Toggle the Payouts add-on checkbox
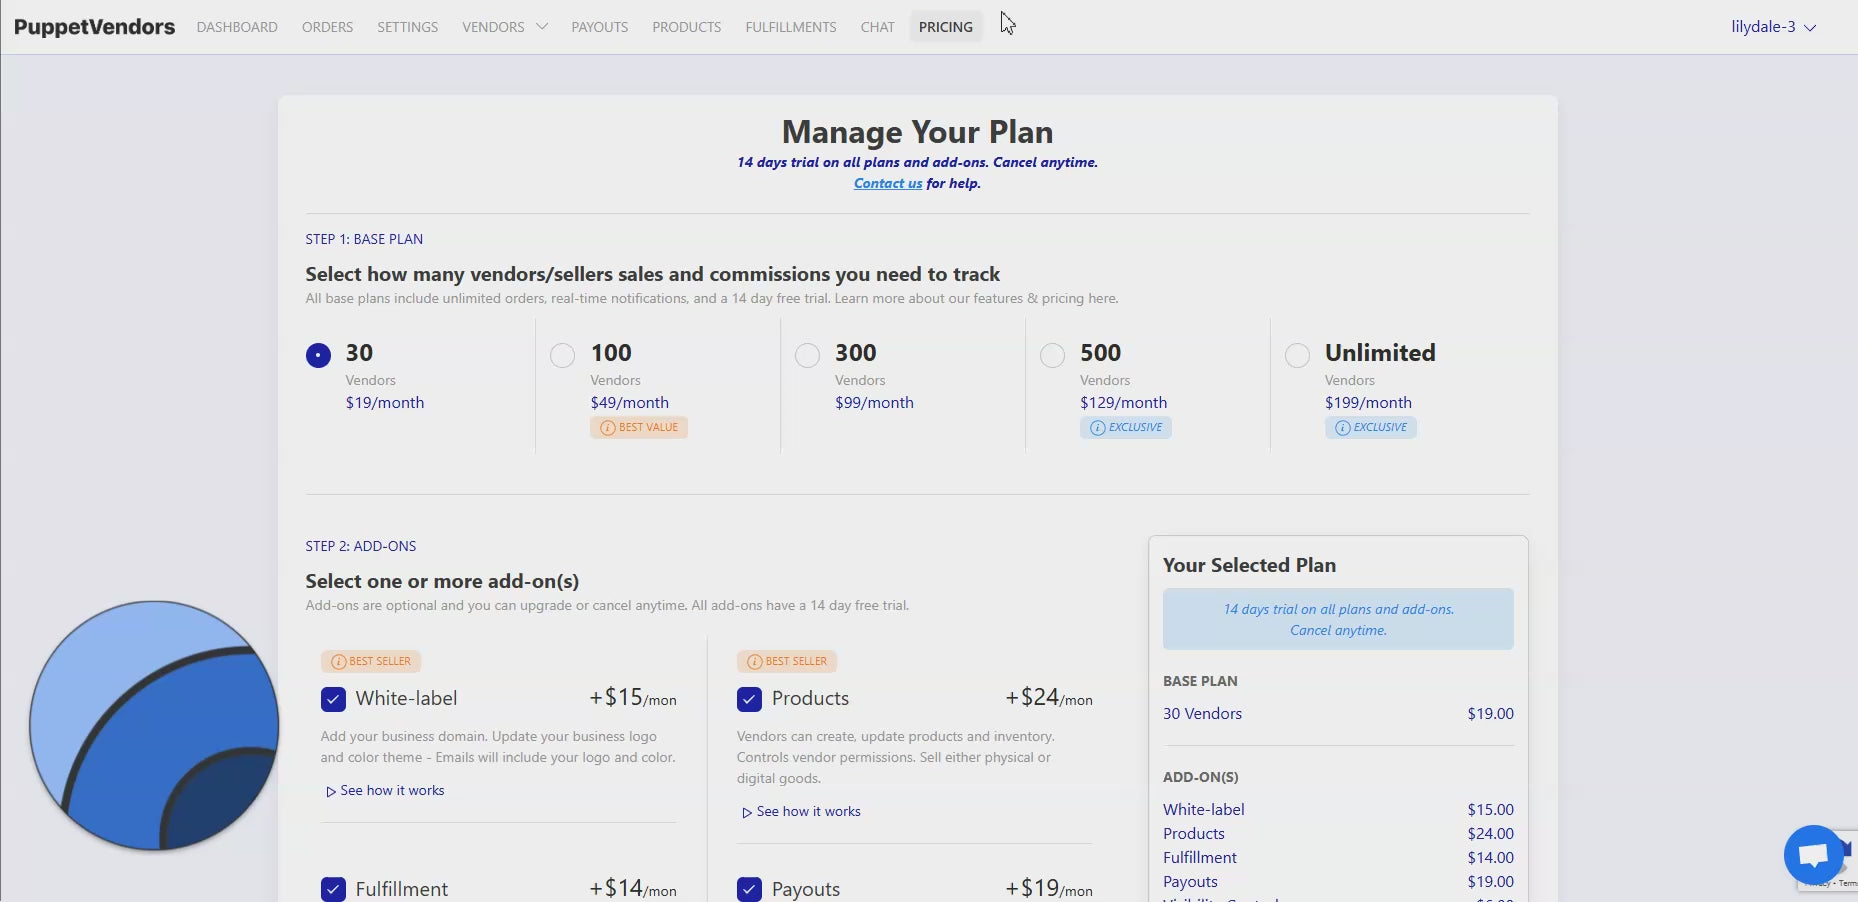 749,889
